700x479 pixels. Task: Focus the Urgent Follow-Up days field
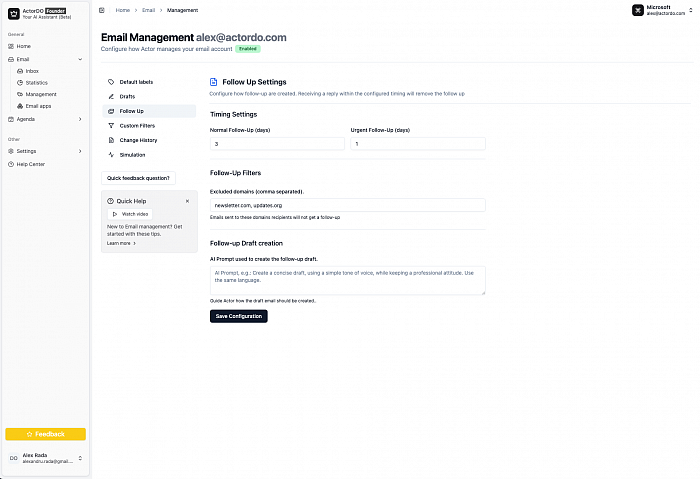tap(417, 144)
